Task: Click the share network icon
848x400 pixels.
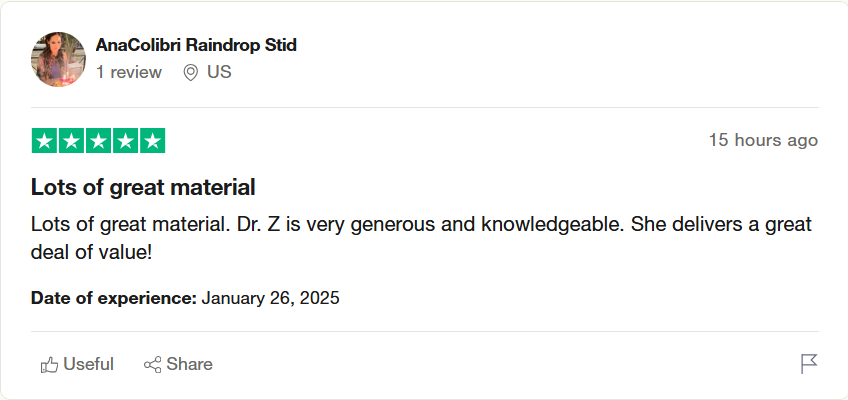Action: 153,365
